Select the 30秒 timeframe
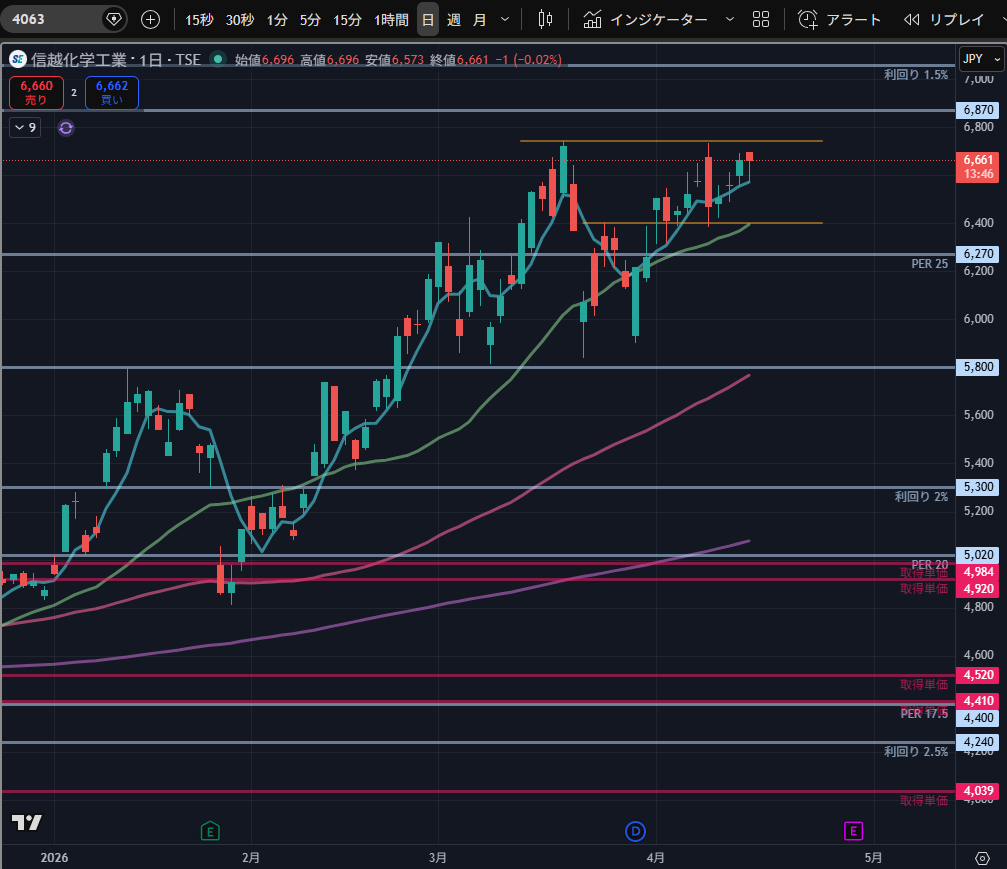 click(x=240, y=20)
